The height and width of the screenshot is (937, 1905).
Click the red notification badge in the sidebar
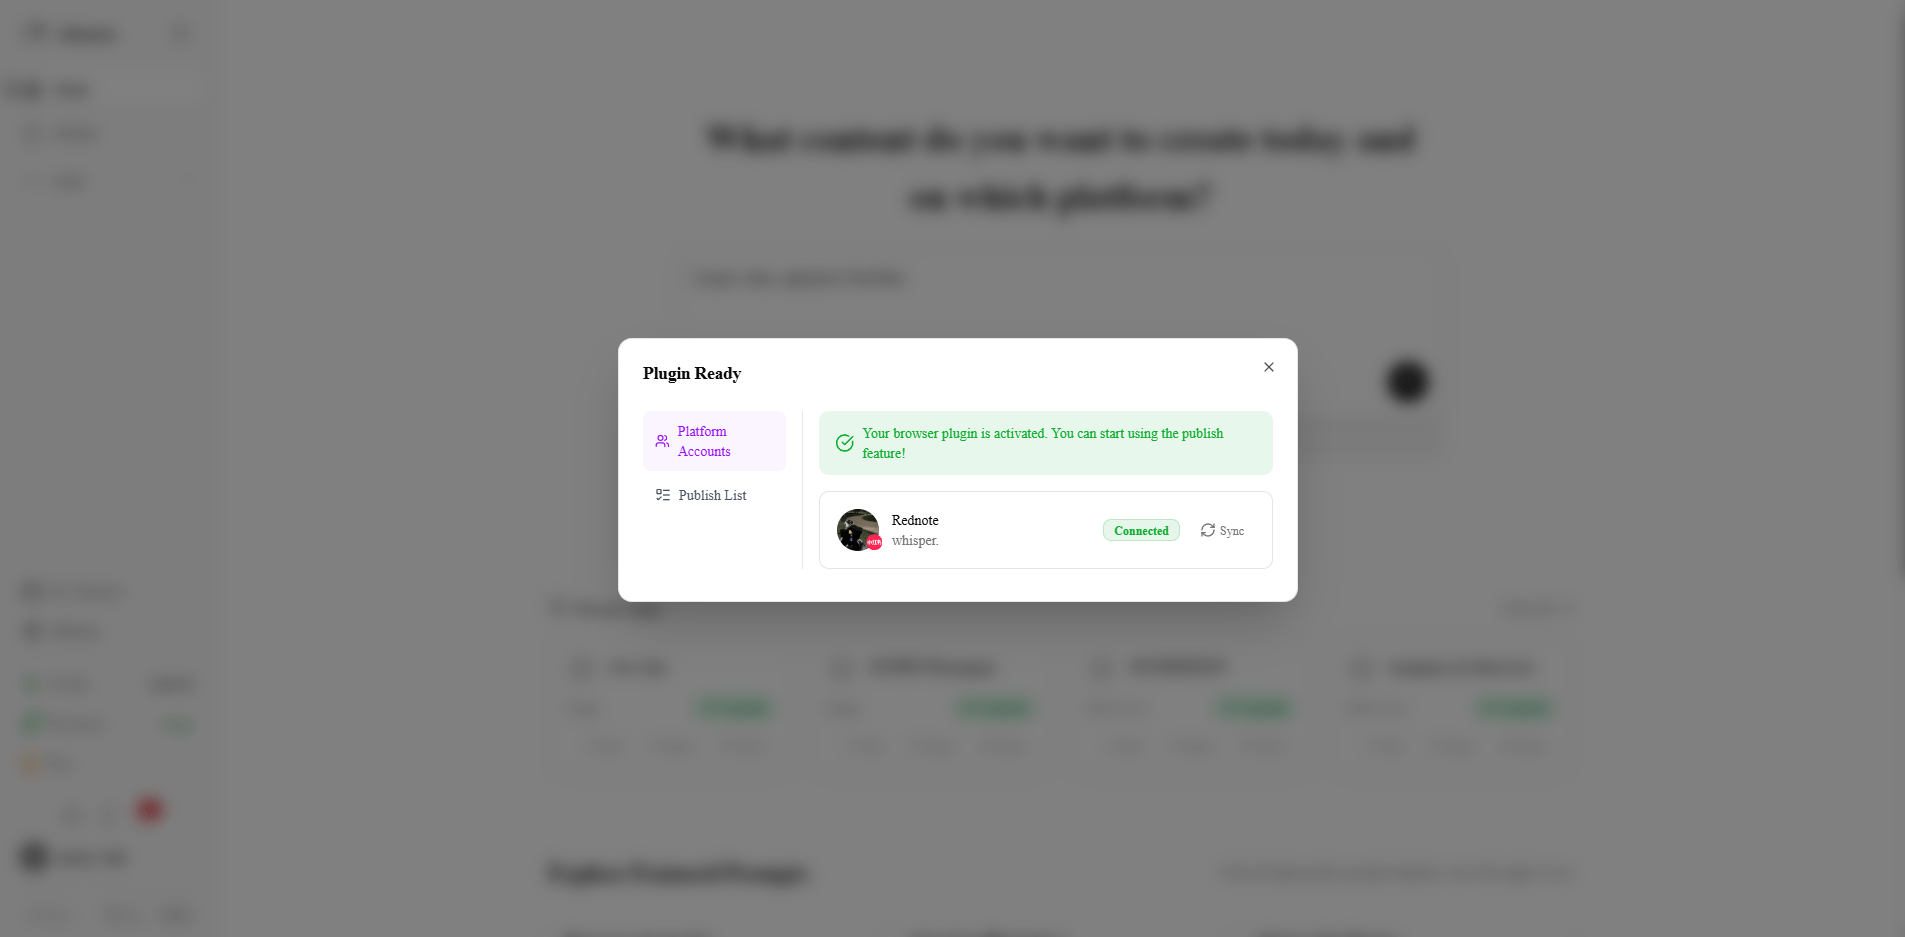click(x=150, y=811)
